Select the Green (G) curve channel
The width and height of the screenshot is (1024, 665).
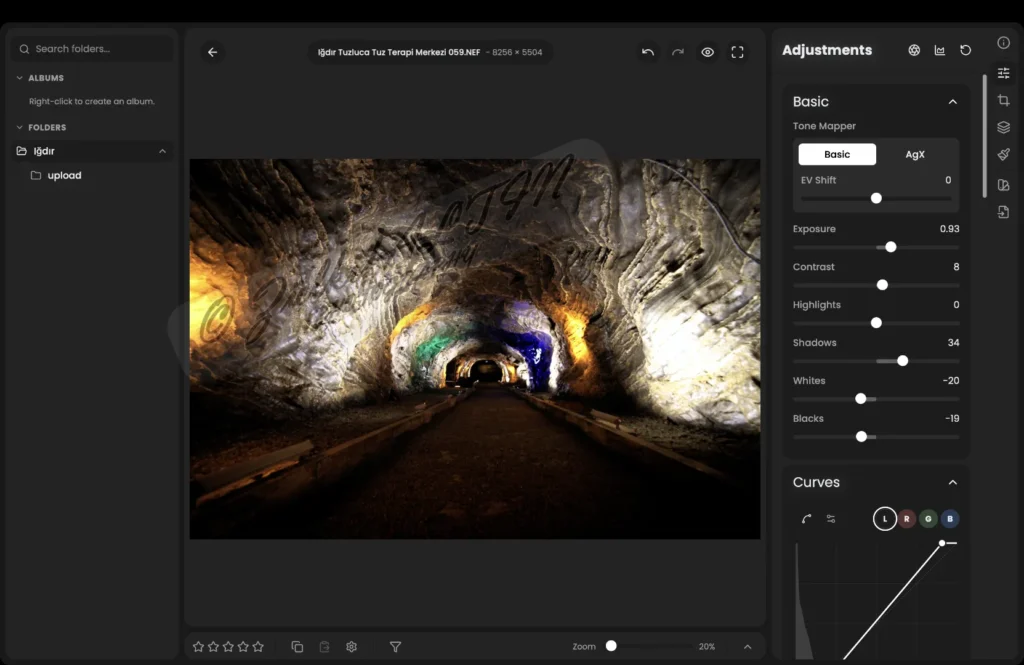[x=928, y=519]
